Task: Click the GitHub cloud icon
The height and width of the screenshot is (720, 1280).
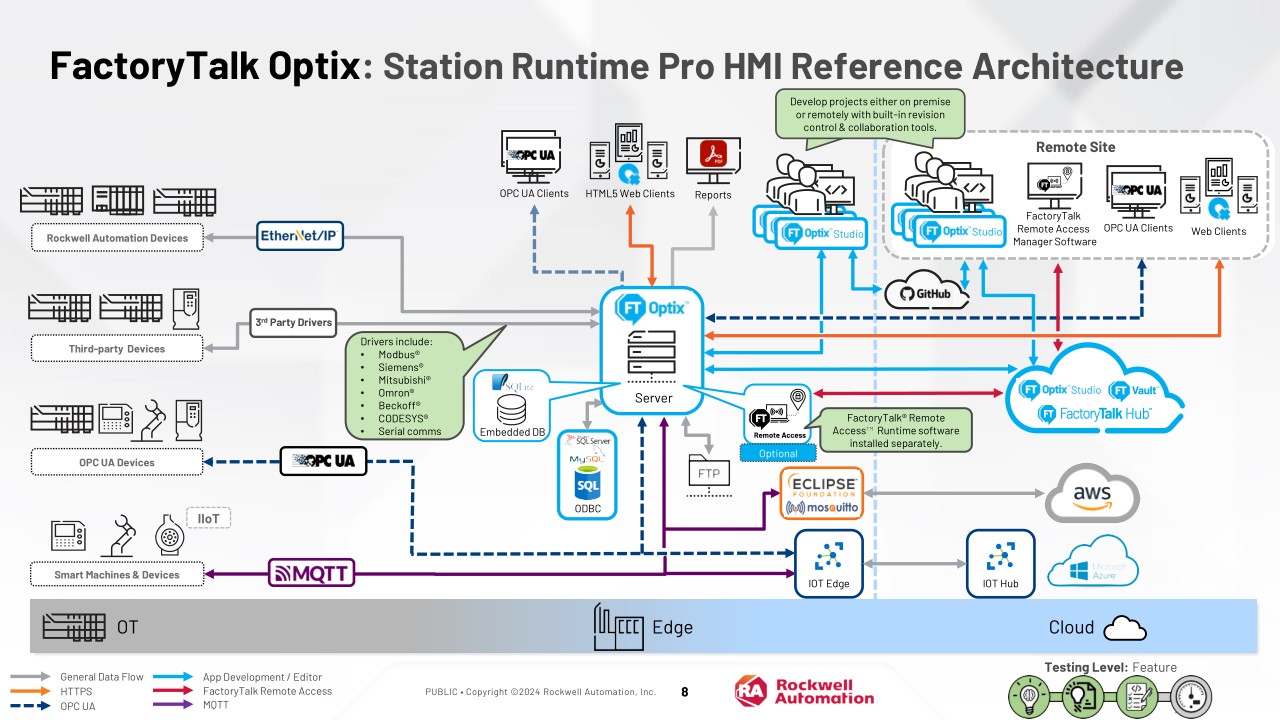Action: (x=926, y=290)
